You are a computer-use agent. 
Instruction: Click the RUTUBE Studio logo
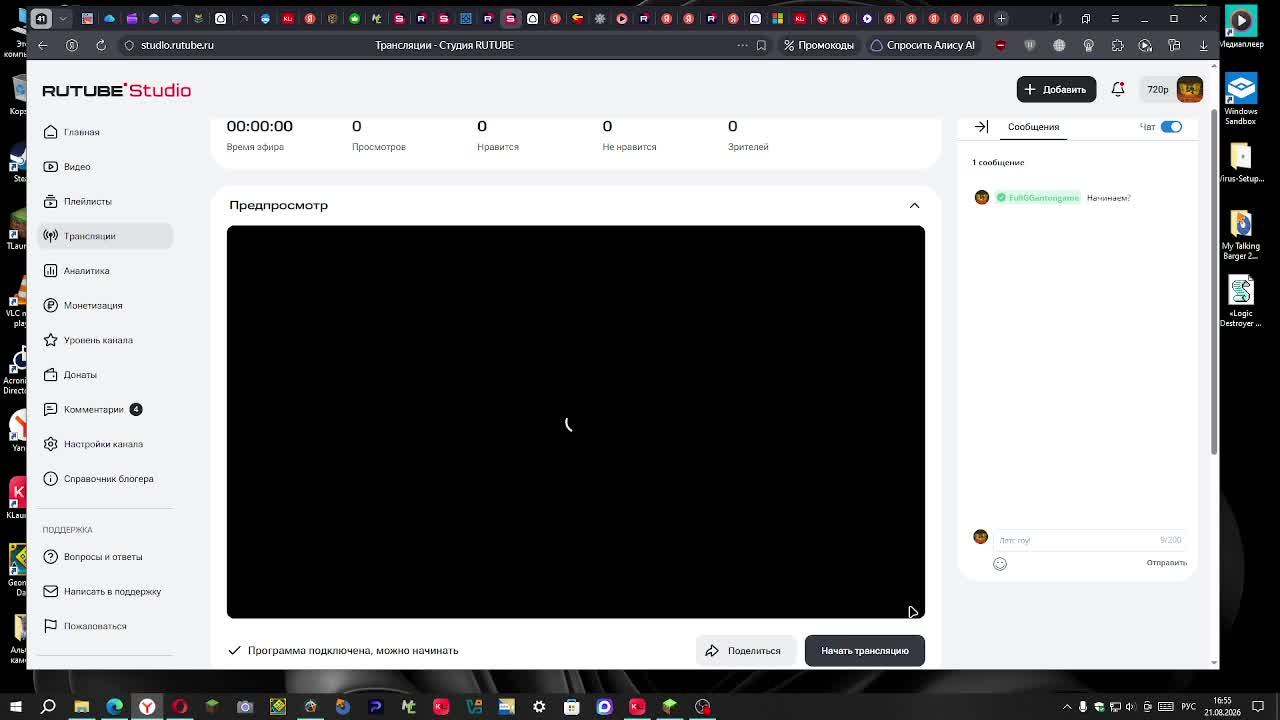click(x=116, y=90)
